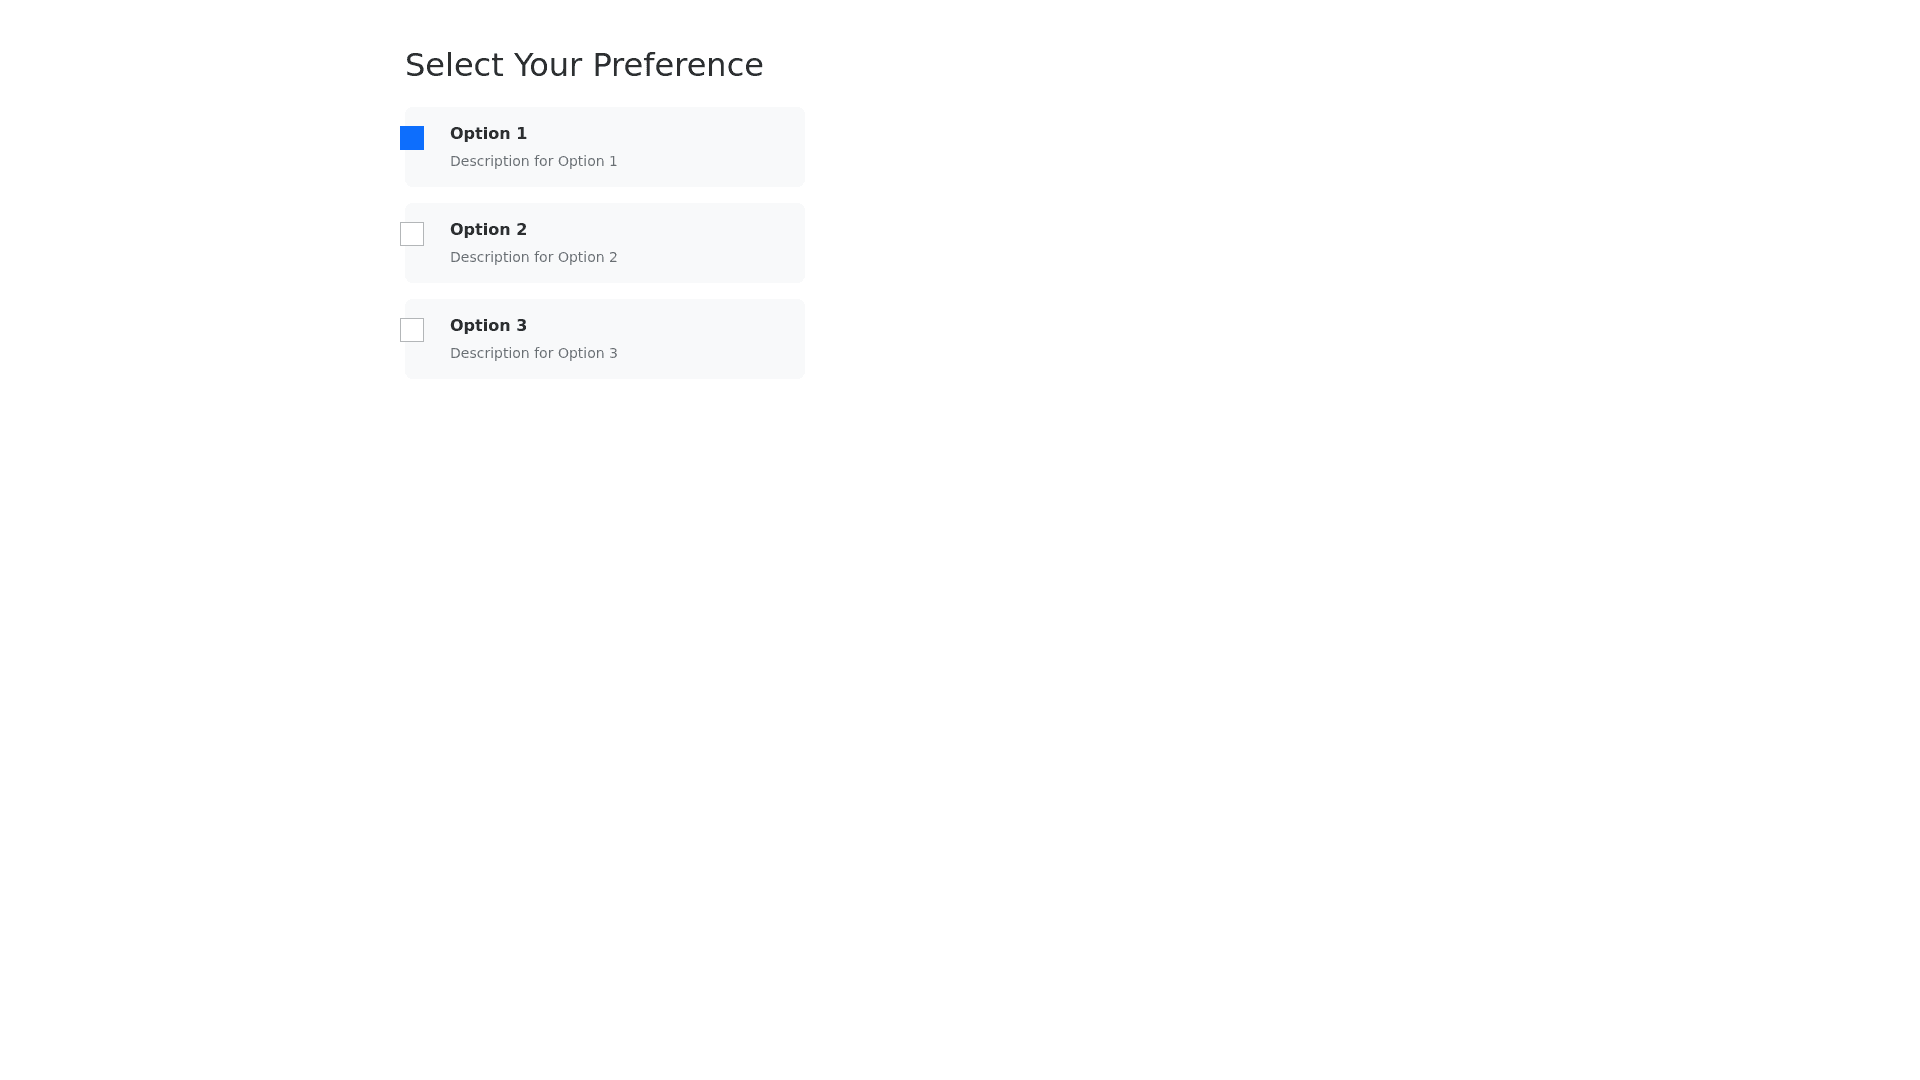Check the Option 2 checkbox

(412, 234)
